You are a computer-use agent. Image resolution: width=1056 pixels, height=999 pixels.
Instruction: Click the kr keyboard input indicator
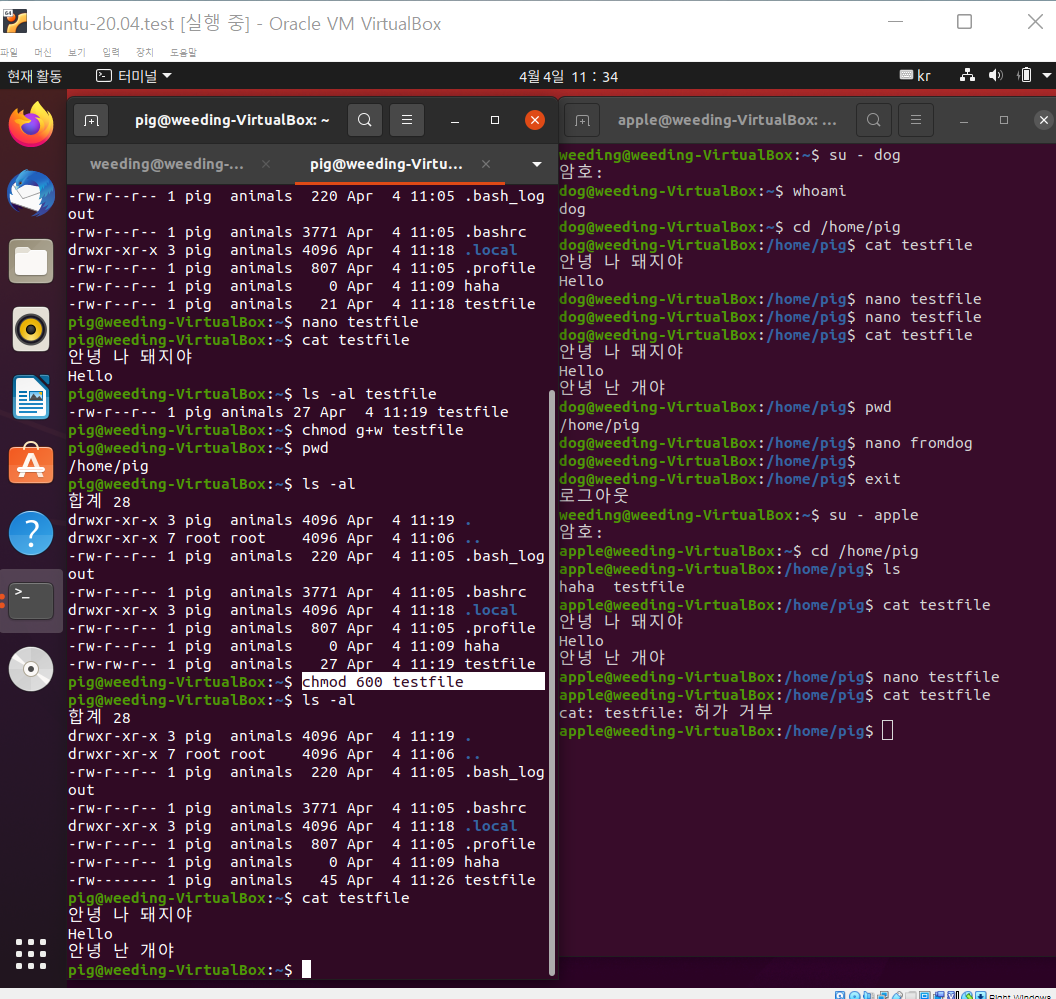pos(915,75)
